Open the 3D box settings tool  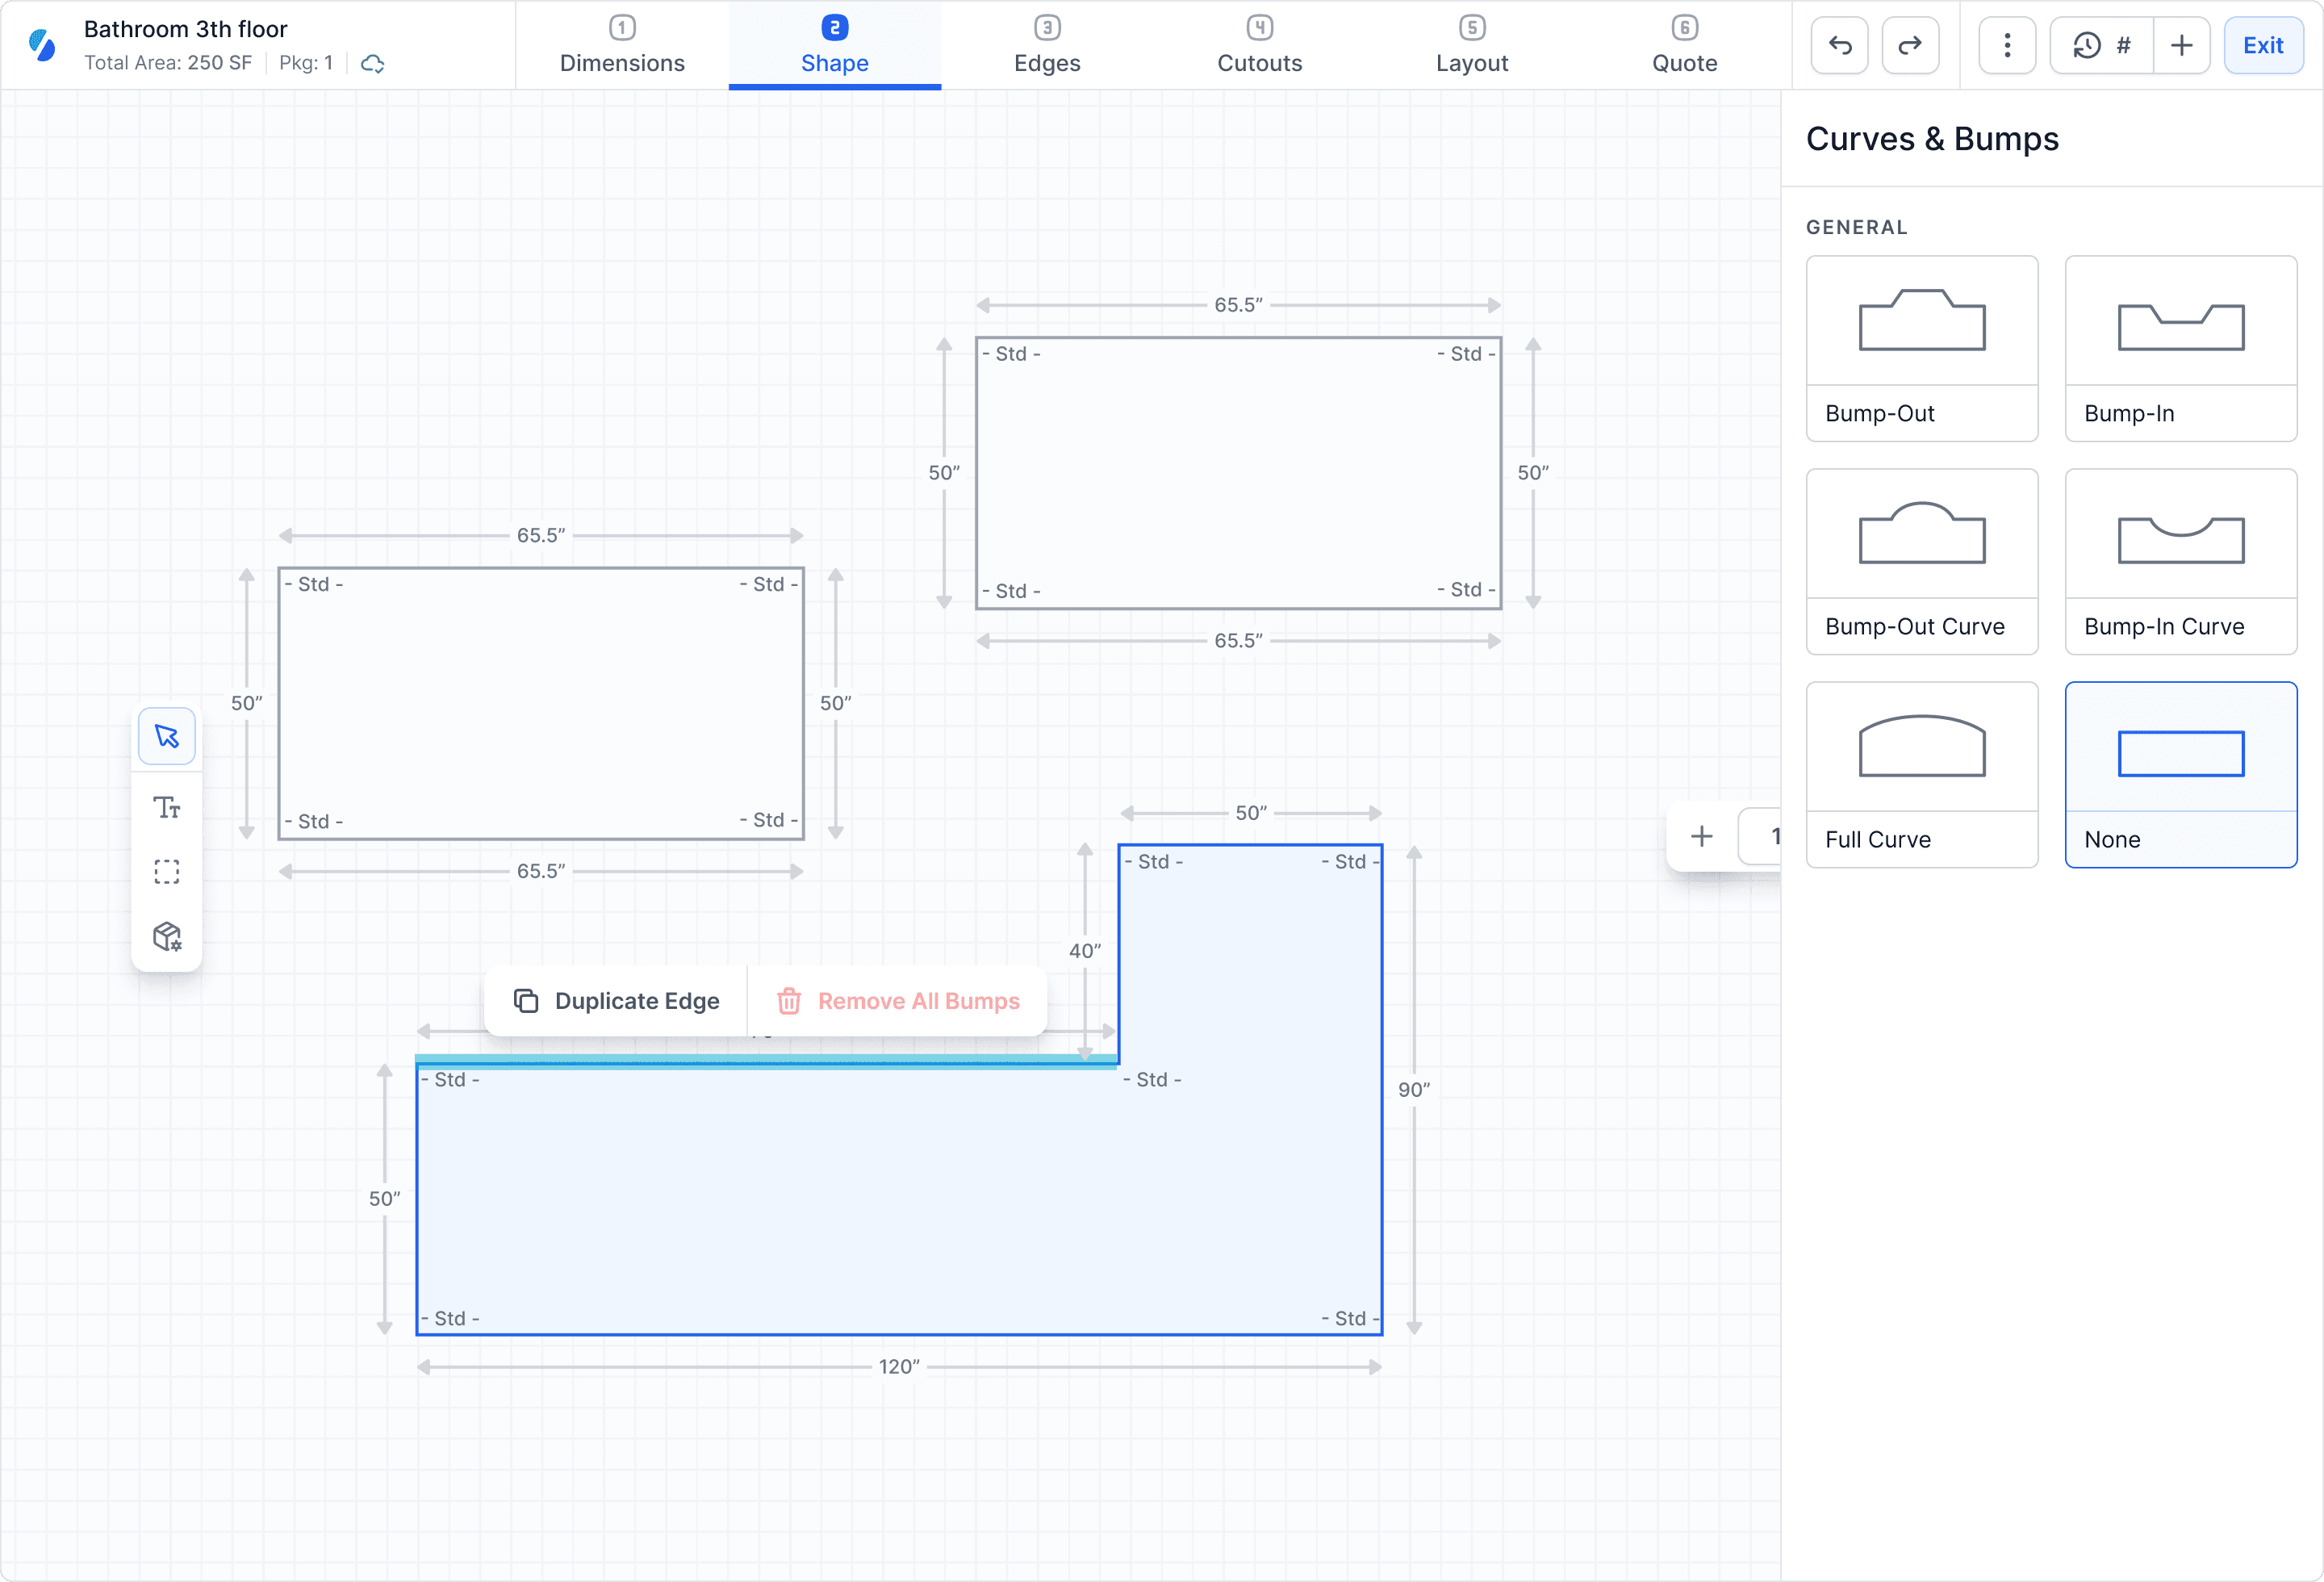point(167,937)
